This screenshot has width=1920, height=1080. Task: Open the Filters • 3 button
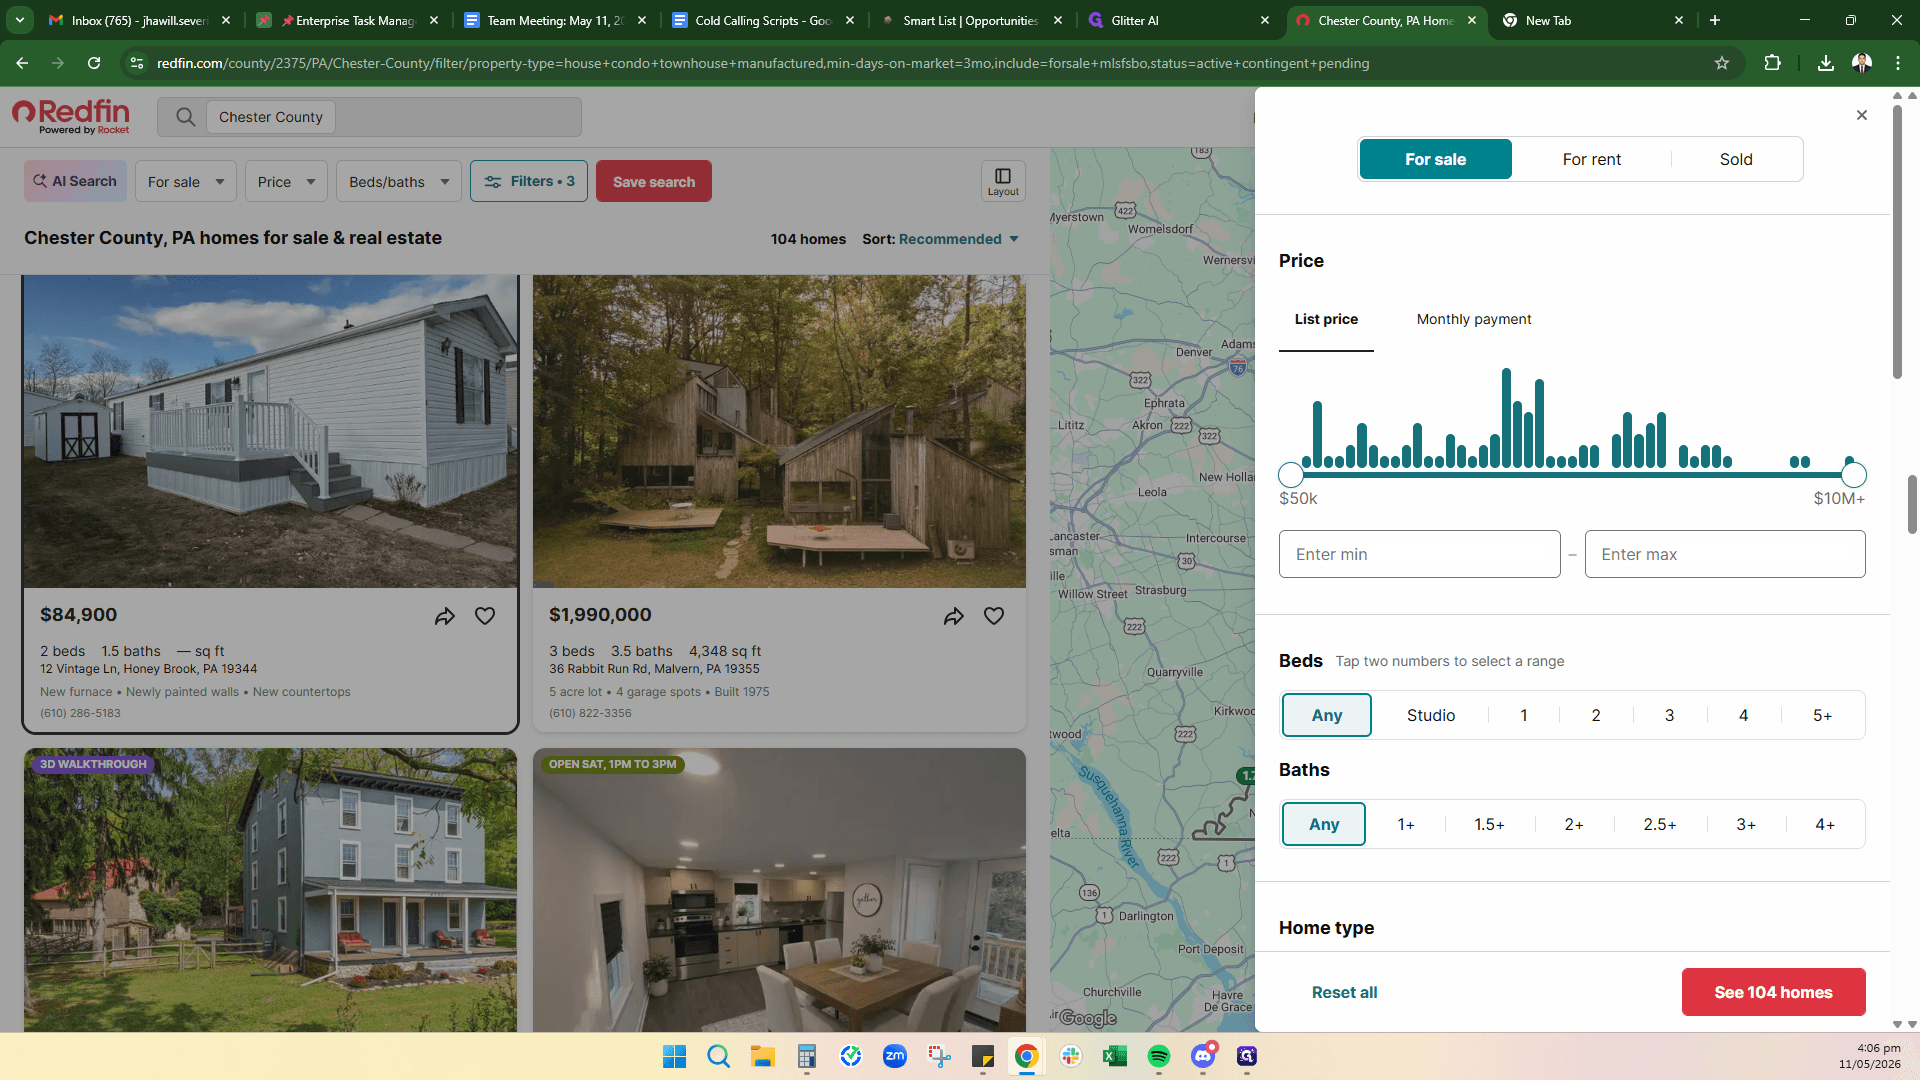tap(529, 181)
